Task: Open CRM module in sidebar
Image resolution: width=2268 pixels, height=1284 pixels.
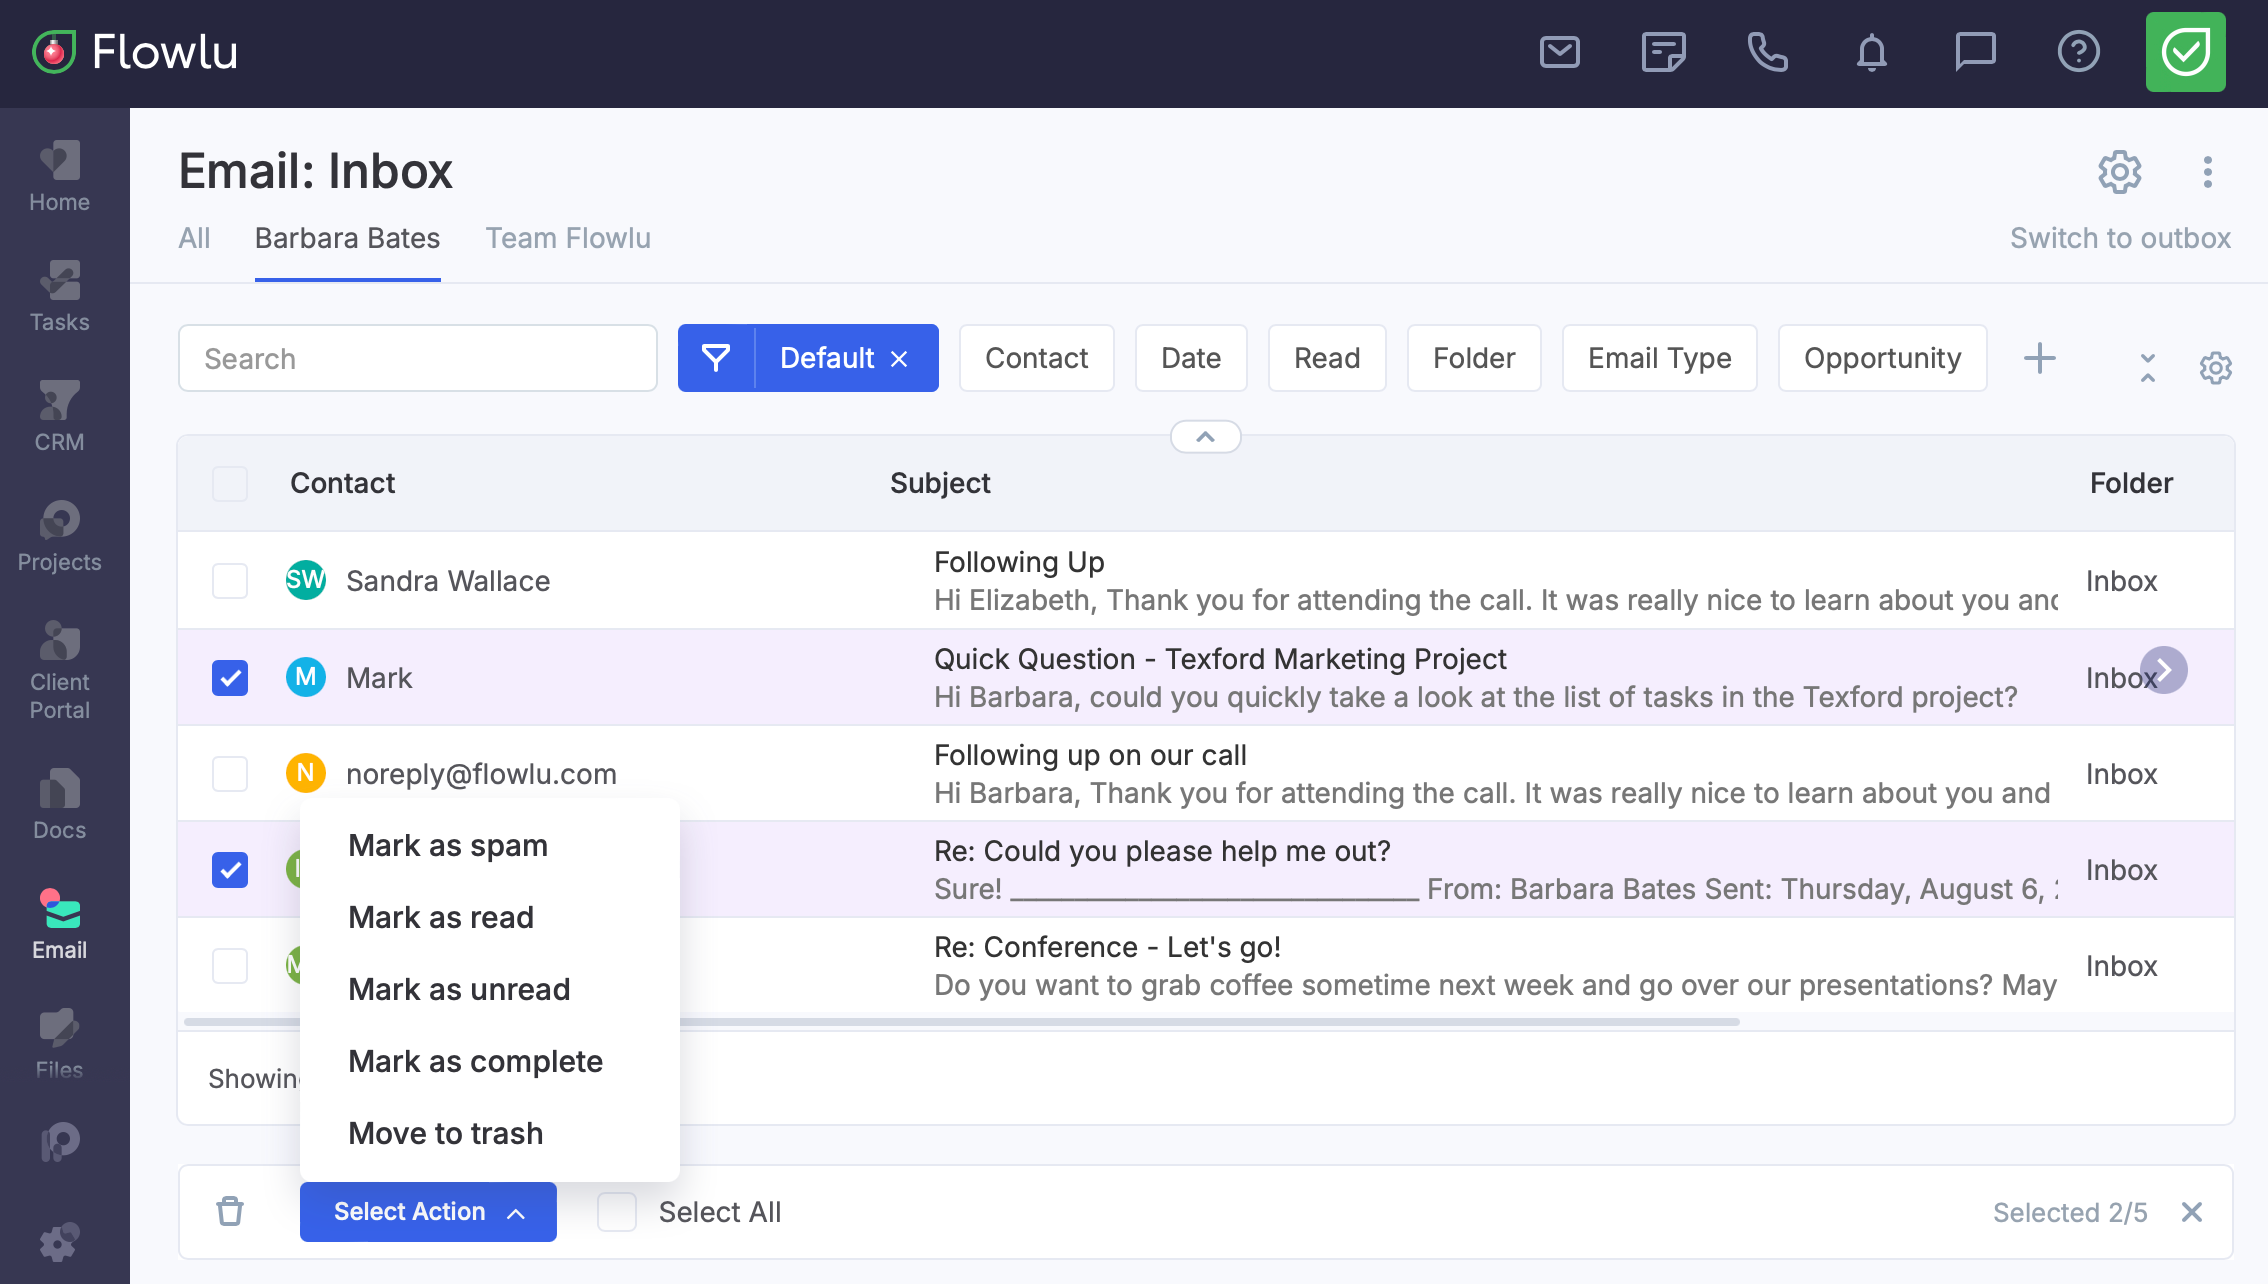Action: point(59,416)
